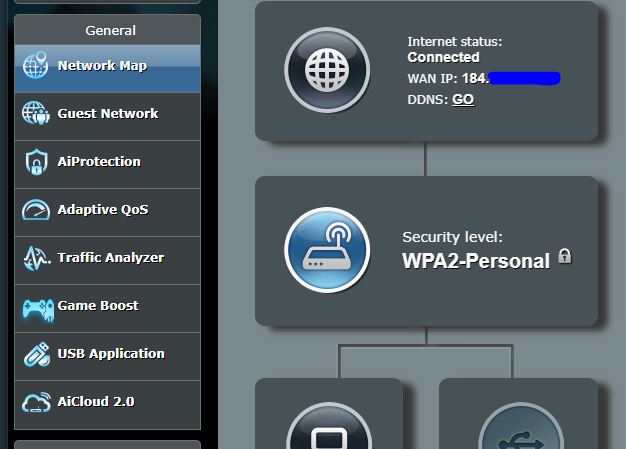The image size is (626, 449).
Task: Follow the DDNS GO link
Action: point(463,99)
